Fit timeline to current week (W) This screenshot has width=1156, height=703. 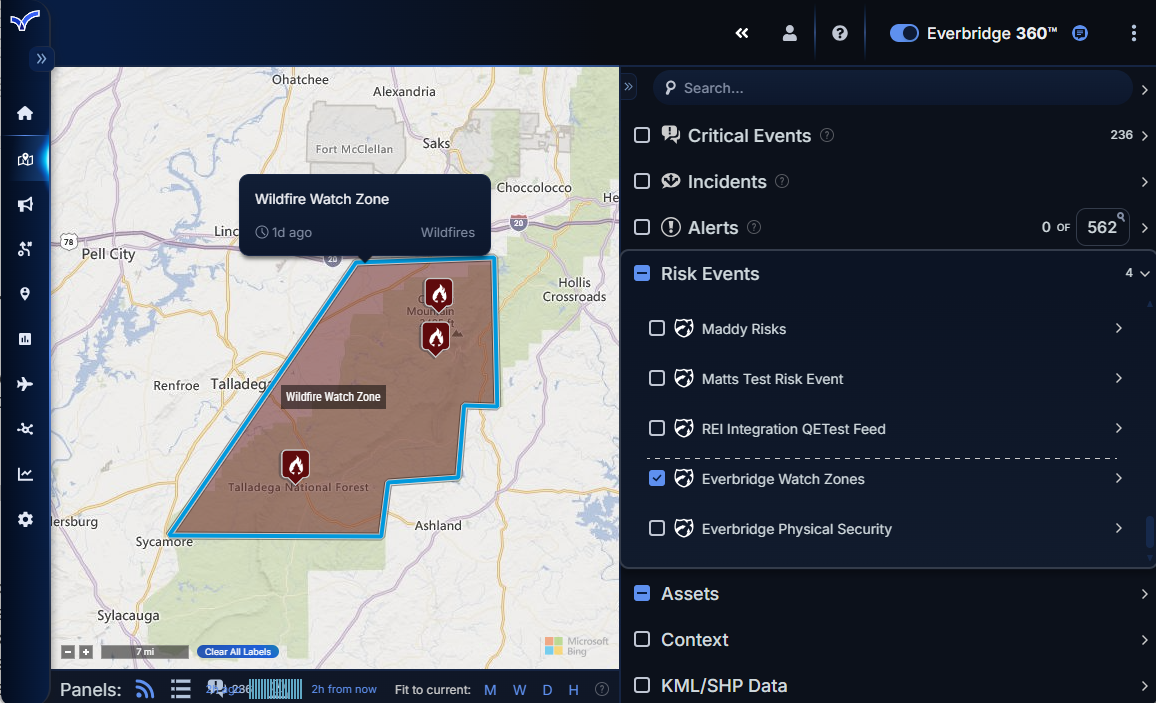point(519,690)
